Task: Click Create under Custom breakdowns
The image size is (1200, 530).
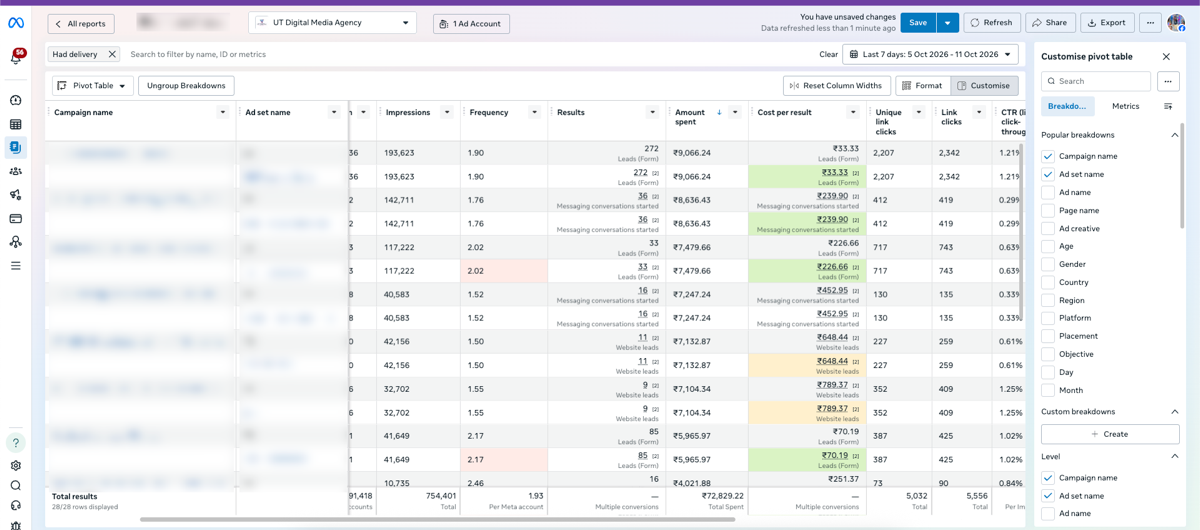Action: (1110, 434)
